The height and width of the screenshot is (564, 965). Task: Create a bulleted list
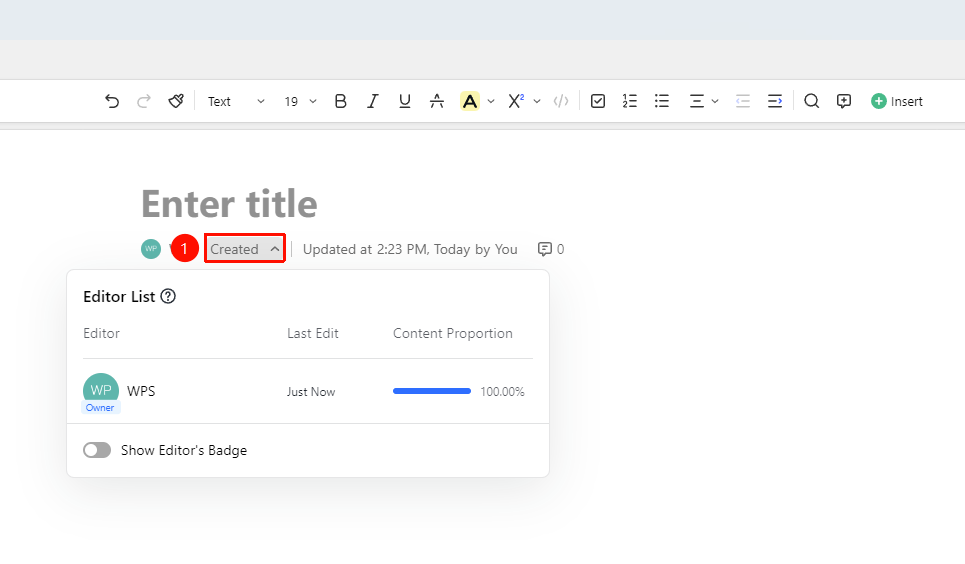click(x=662, y=101)
